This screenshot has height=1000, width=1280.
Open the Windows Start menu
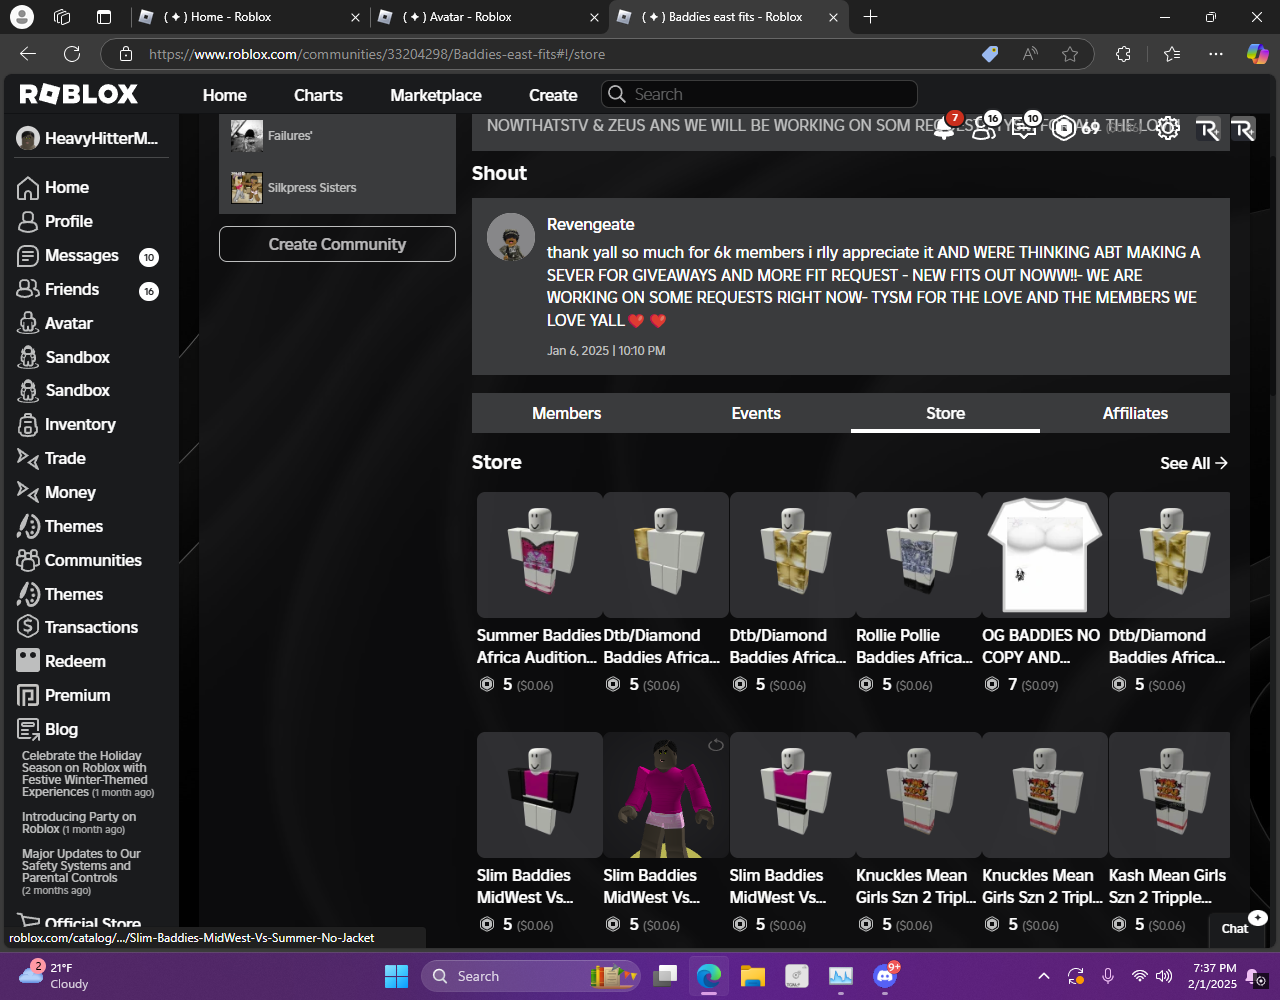coord(397,976)
